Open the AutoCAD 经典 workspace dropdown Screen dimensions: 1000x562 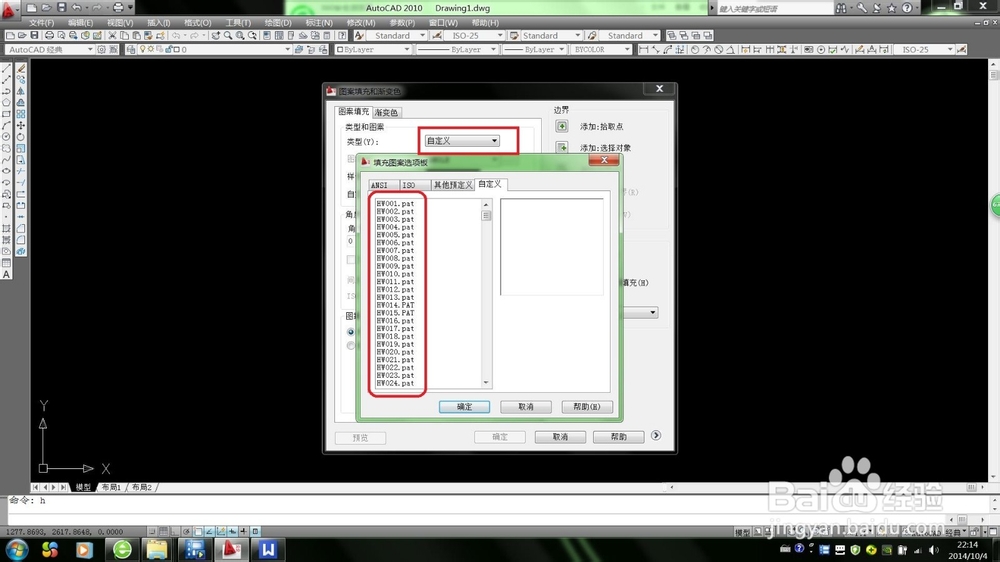50,49
